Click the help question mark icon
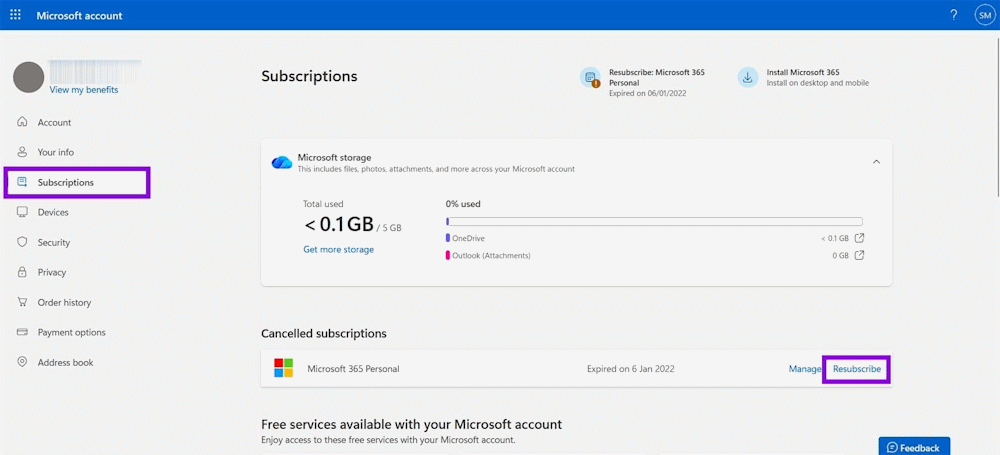1000x455 pixels. point(953,15)
